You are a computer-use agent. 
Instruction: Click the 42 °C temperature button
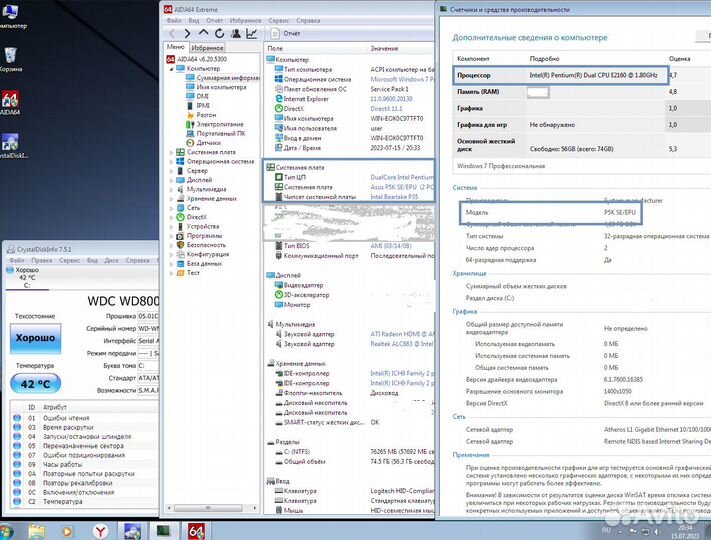[36, 383]
